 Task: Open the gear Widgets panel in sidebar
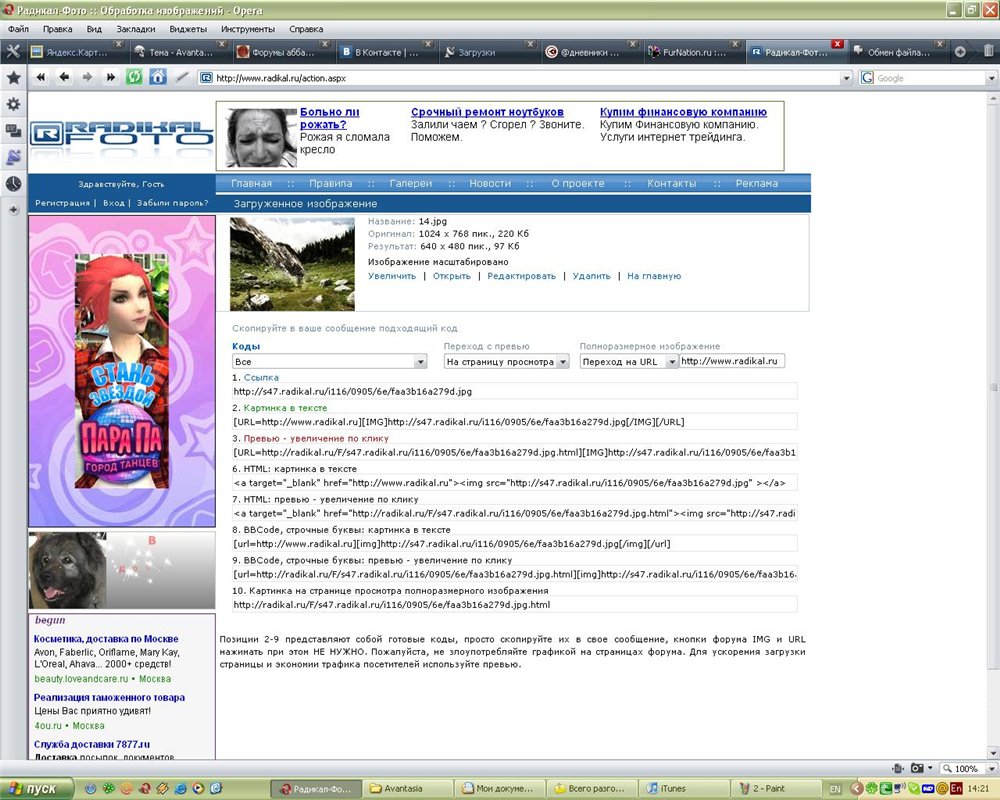point(13,104)
